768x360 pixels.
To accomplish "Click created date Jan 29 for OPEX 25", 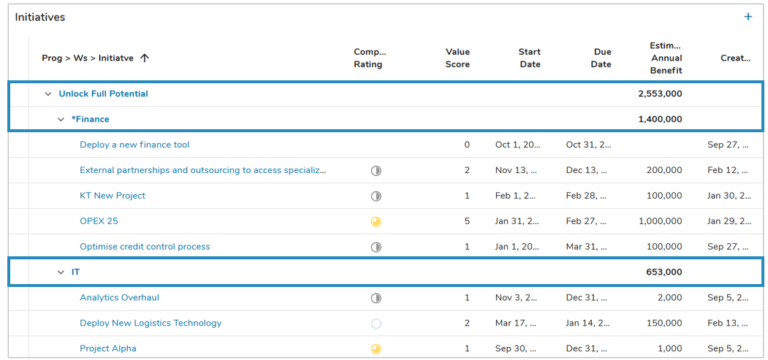I will 729,221.
